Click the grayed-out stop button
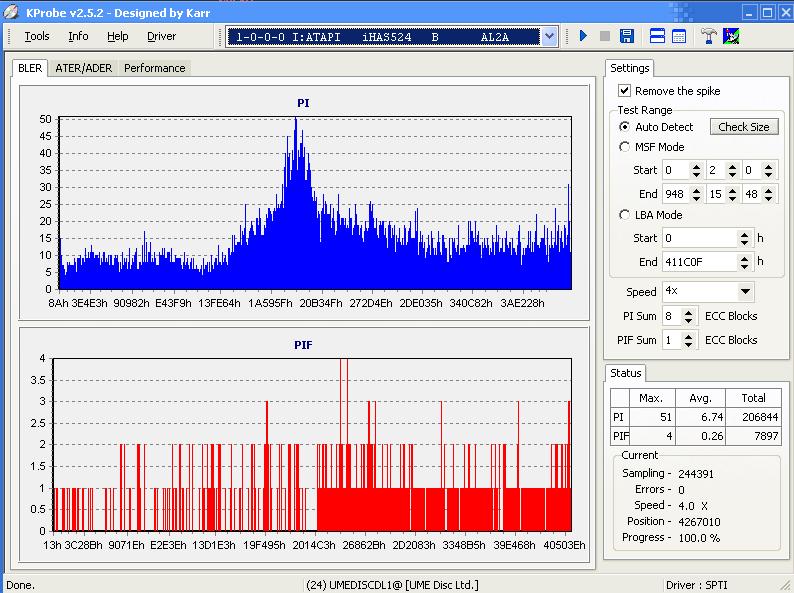This screenshot has height=593, width=794. (604, 36)
